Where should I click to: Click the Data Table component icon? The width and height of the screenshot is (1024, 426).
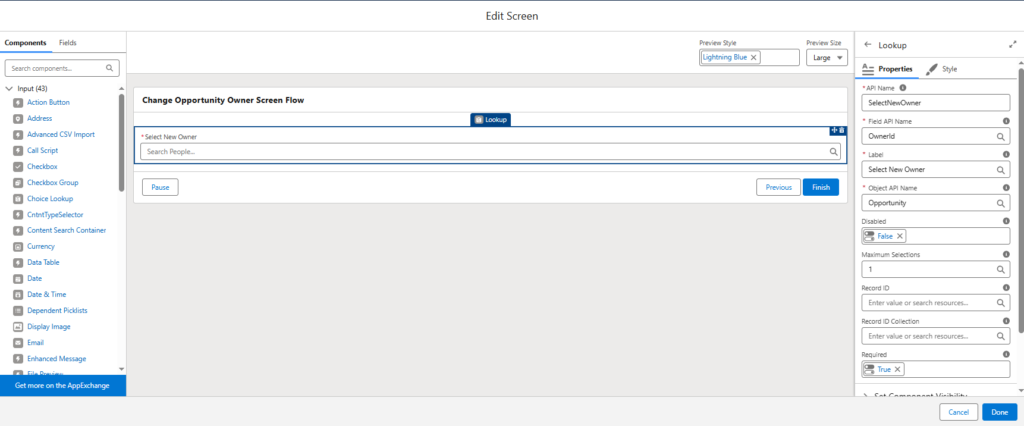18,263
